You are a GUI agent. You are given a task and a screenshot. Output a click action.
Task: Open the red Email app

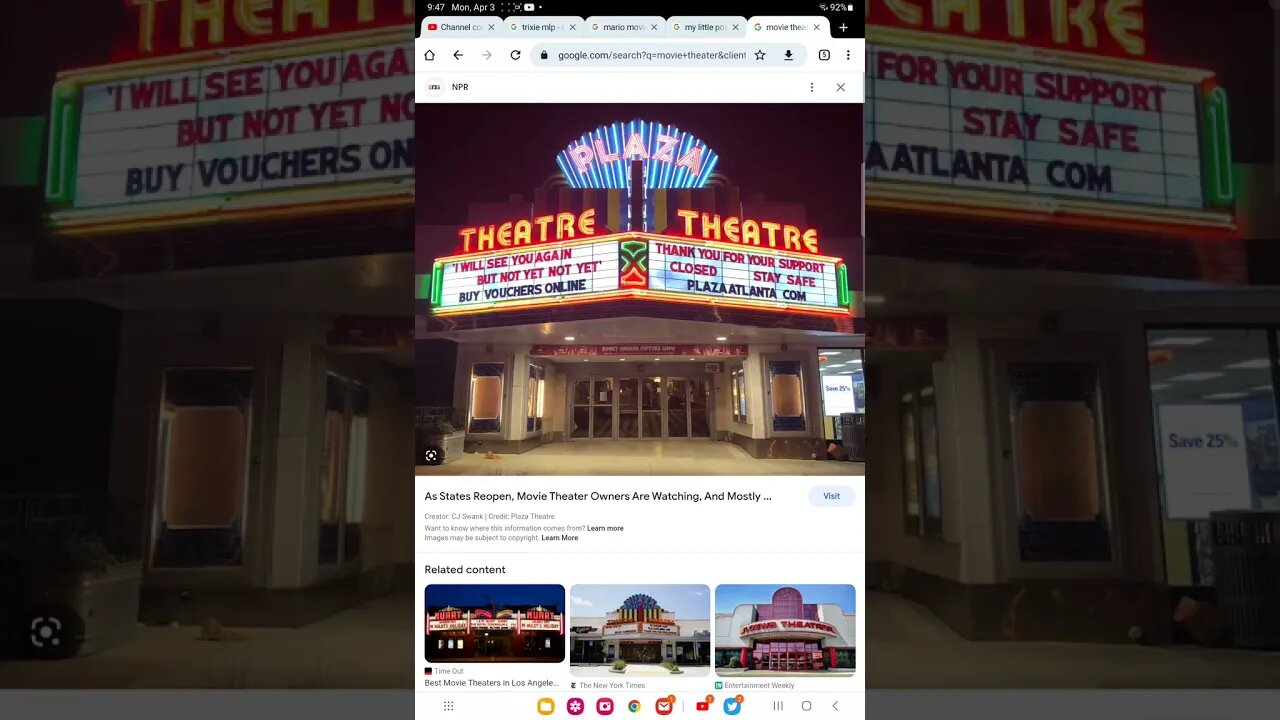pyautogui.click(x=664, y=706)
